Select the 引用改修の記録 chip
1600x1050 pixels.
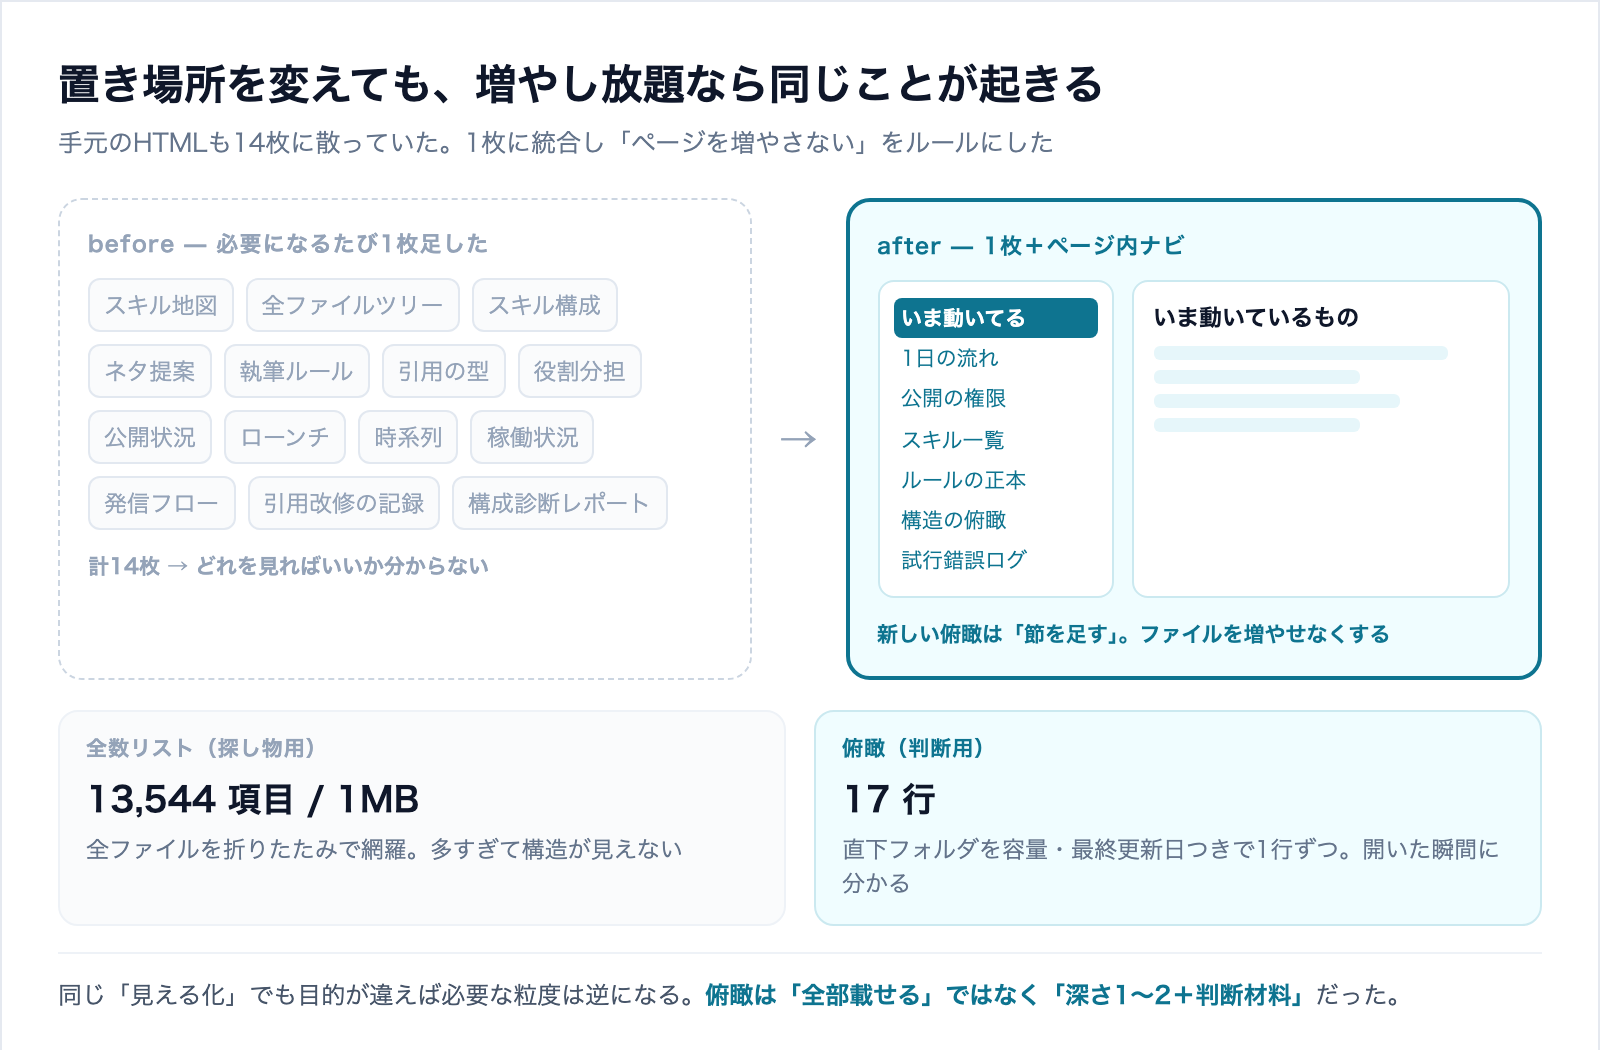[344, 503]
